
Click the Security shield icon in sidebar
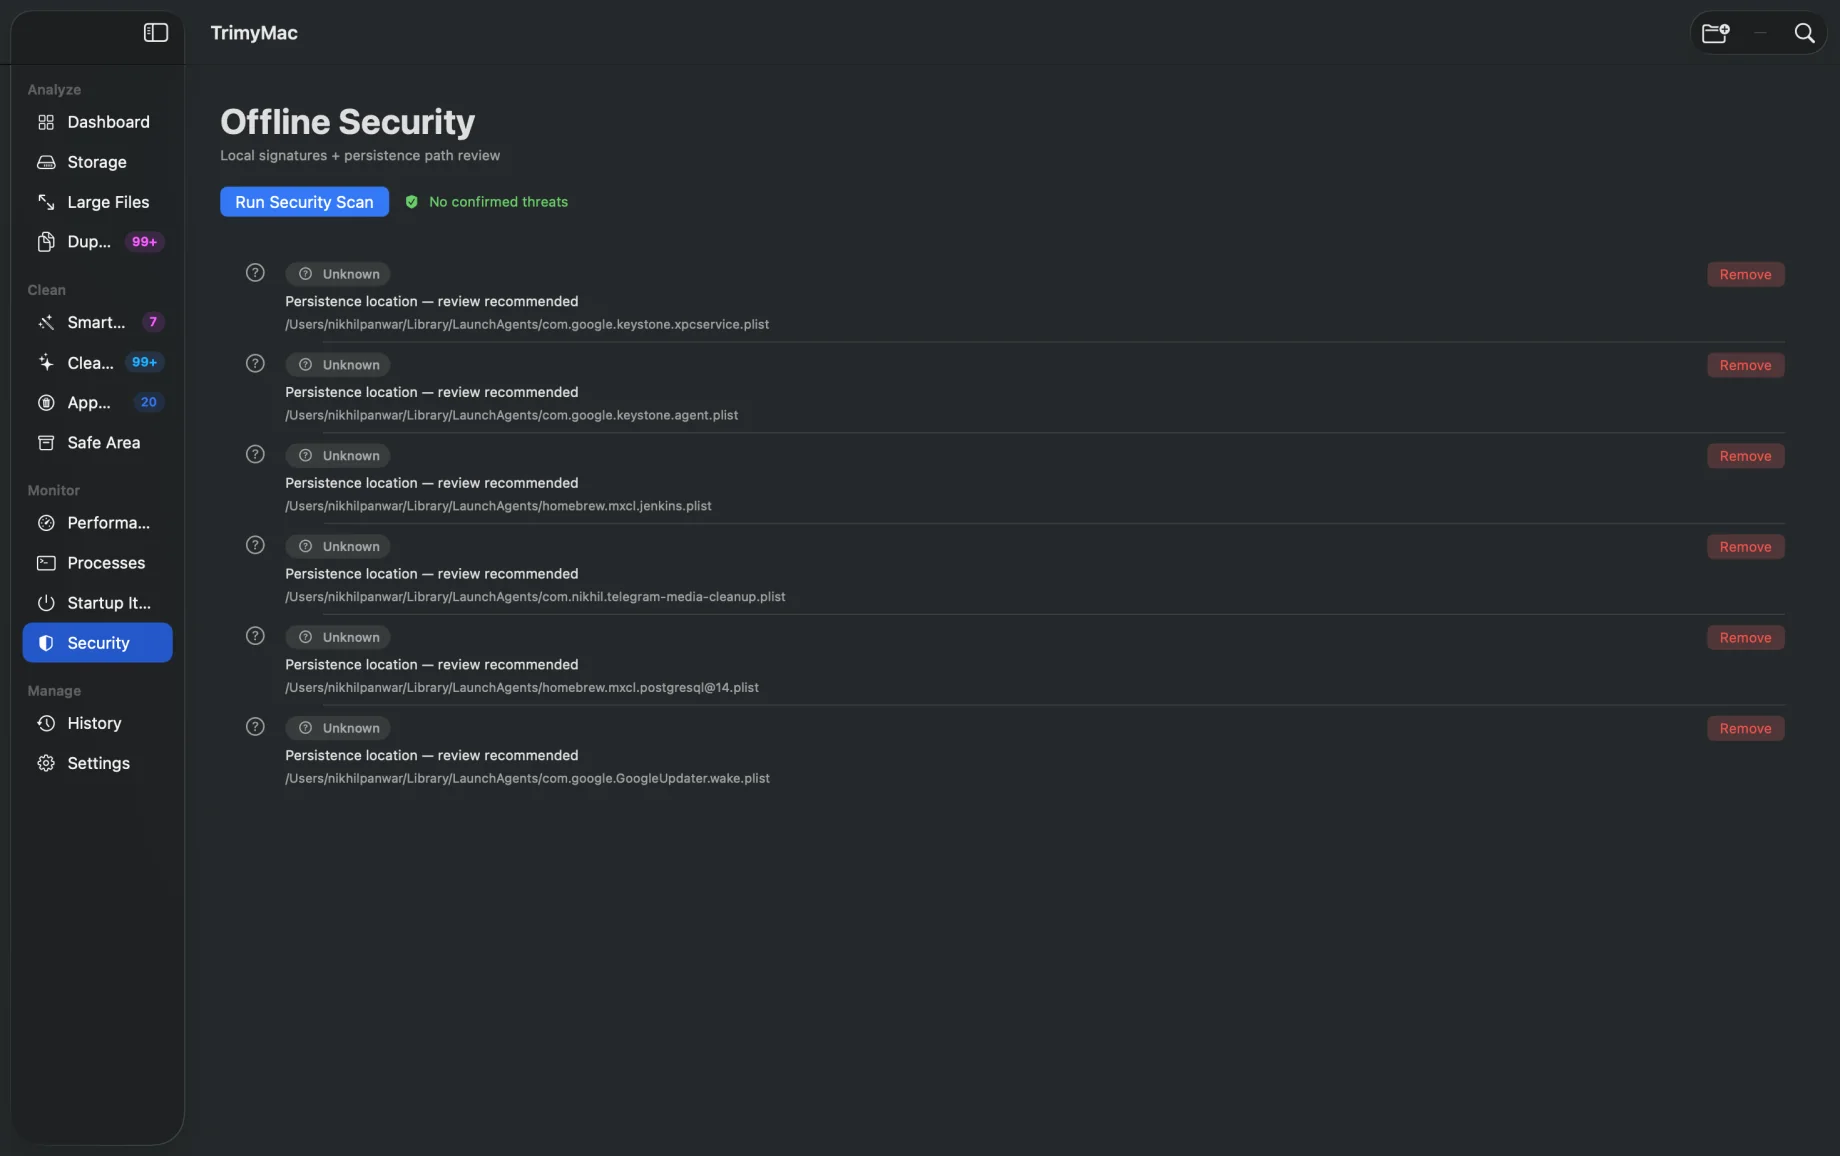coord(46,643)
